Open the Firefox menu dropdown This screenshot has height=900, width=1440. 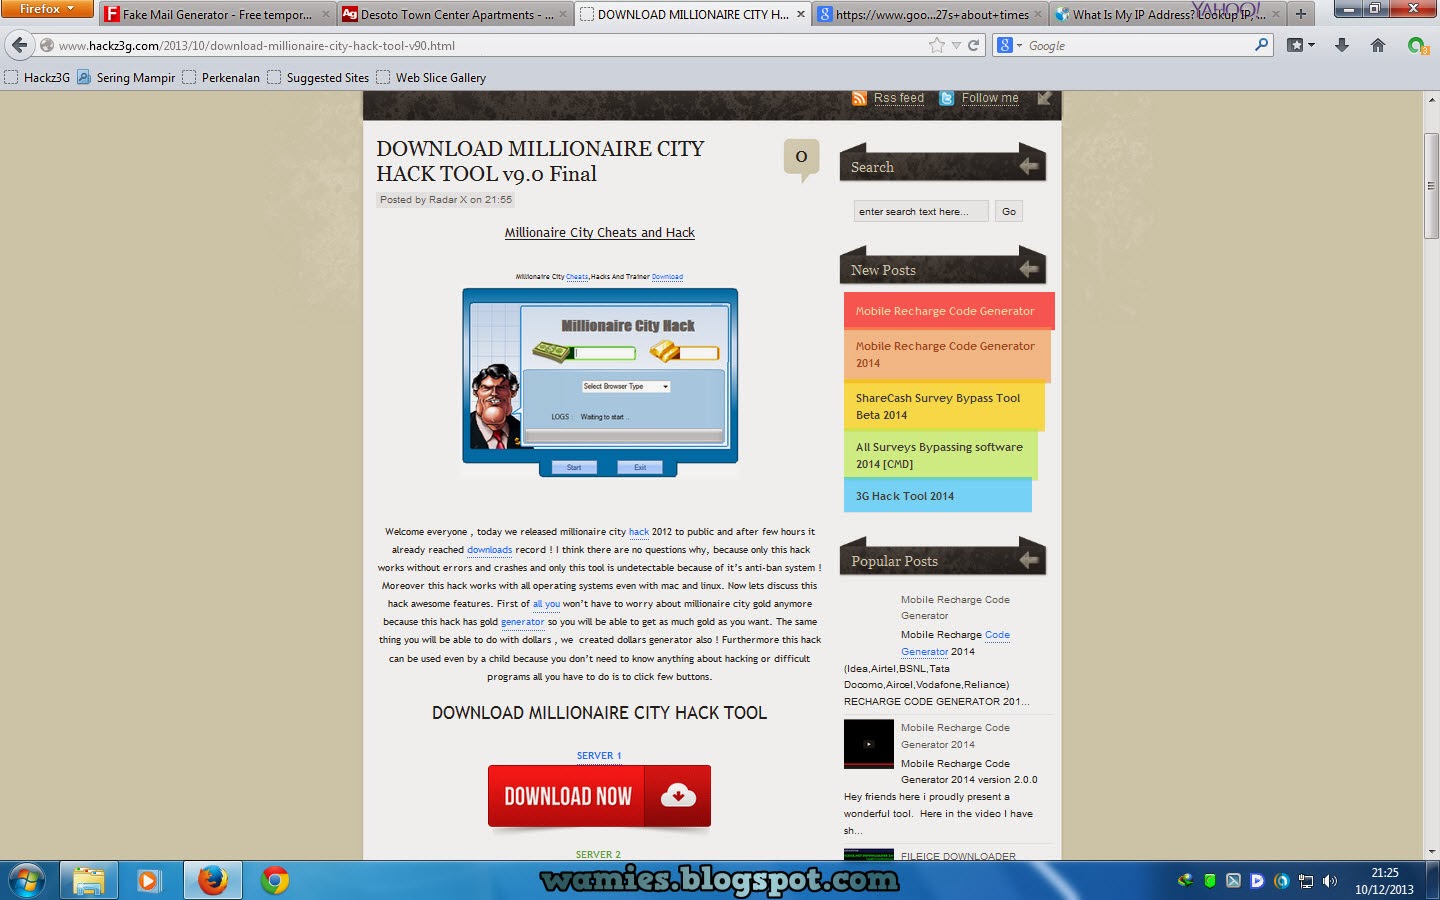coord(46,9)
